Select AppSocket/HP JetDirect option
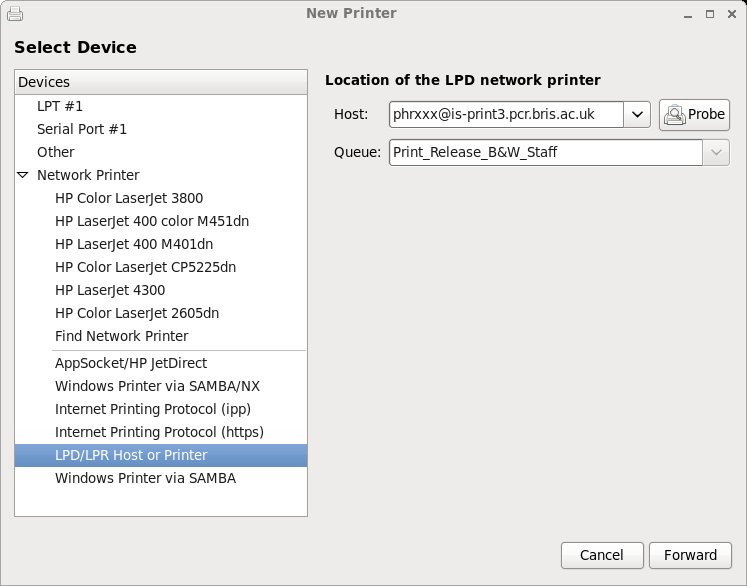Screen dimensions: 747x586 tap(131, 363)
